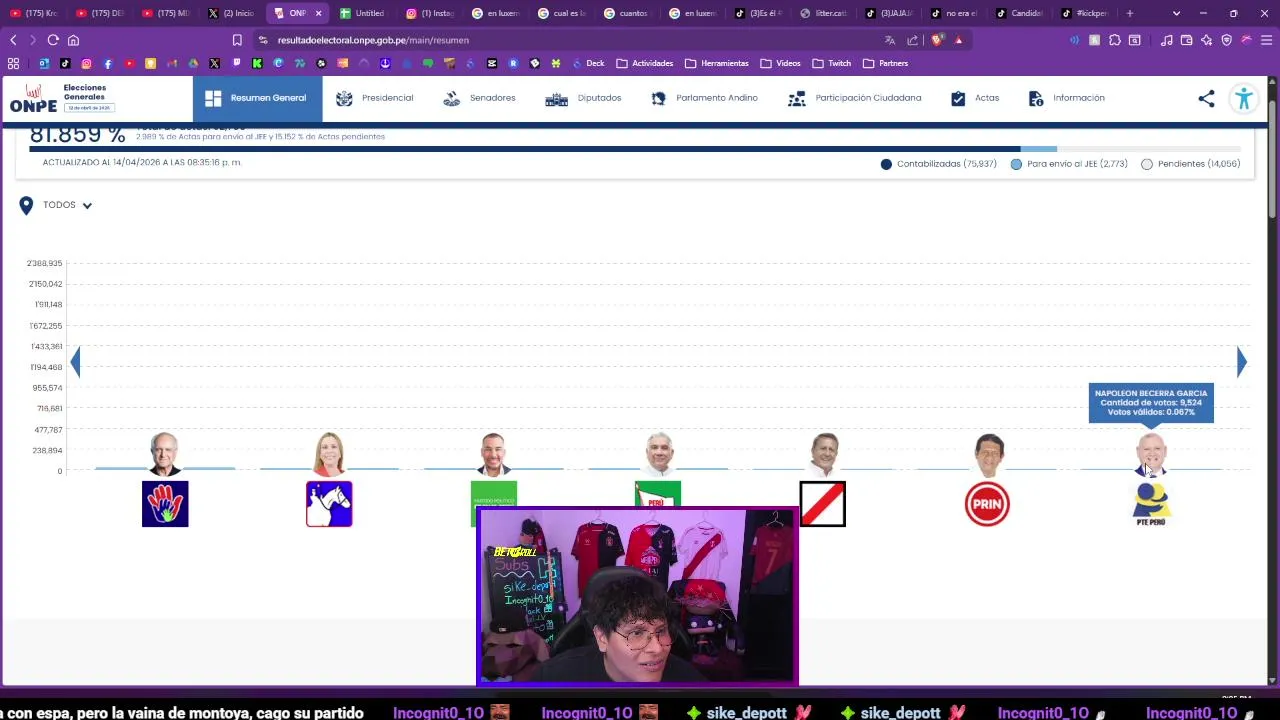Switch to the X Inicio browser tab
The width and height of the screenshot is (1280, 720).
click(232, 13)
